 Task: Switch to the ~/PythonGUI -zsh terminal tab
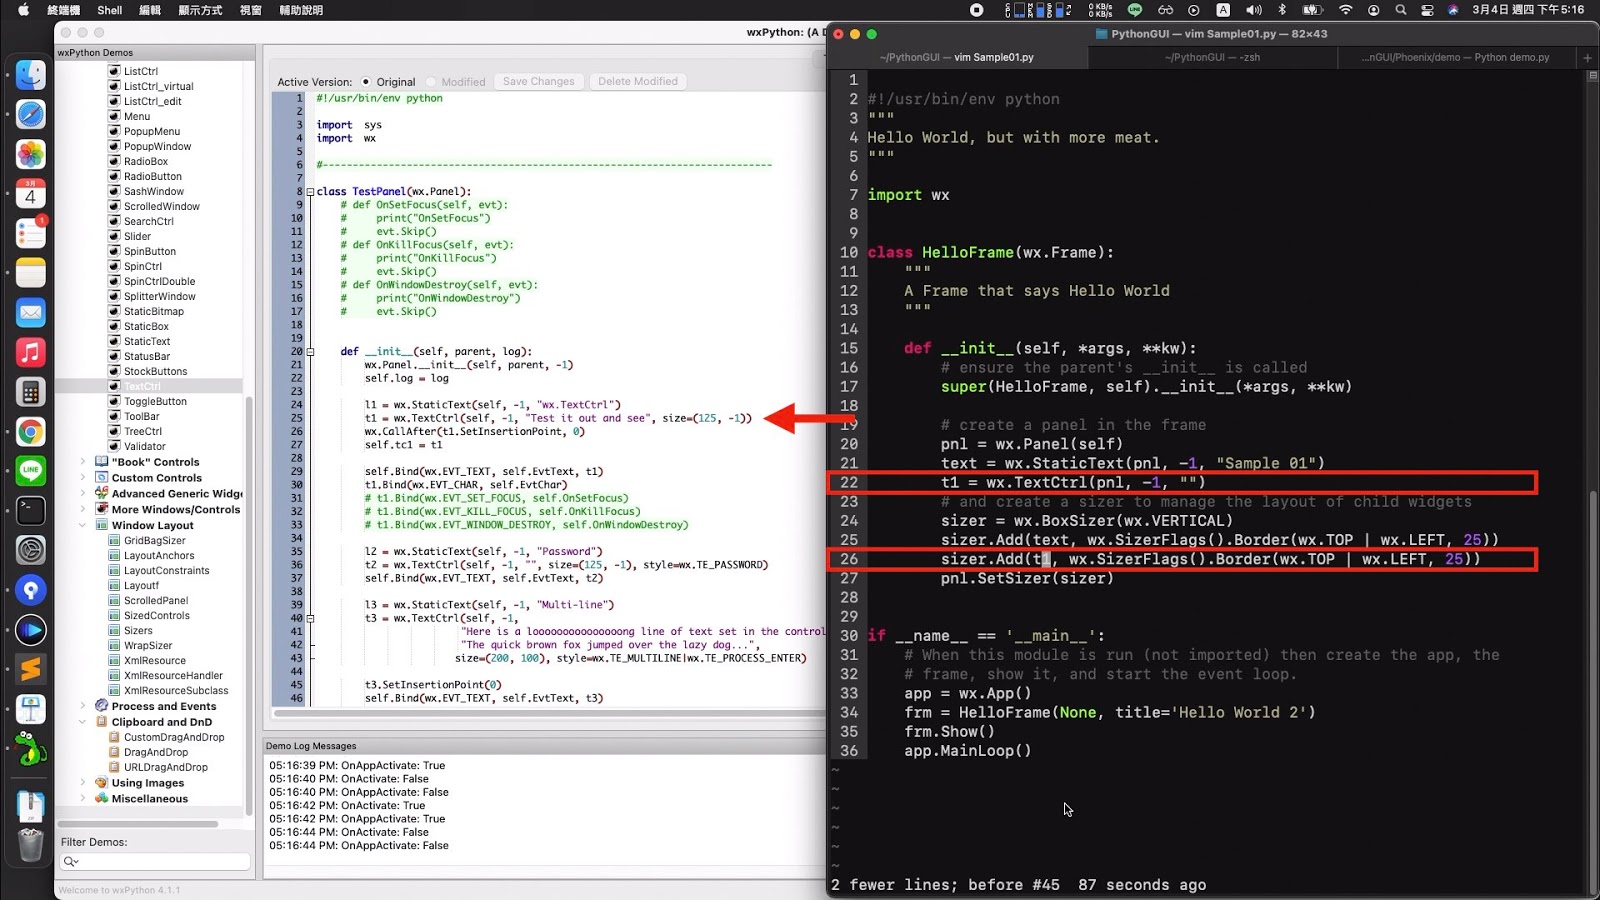pos(1212,57)
